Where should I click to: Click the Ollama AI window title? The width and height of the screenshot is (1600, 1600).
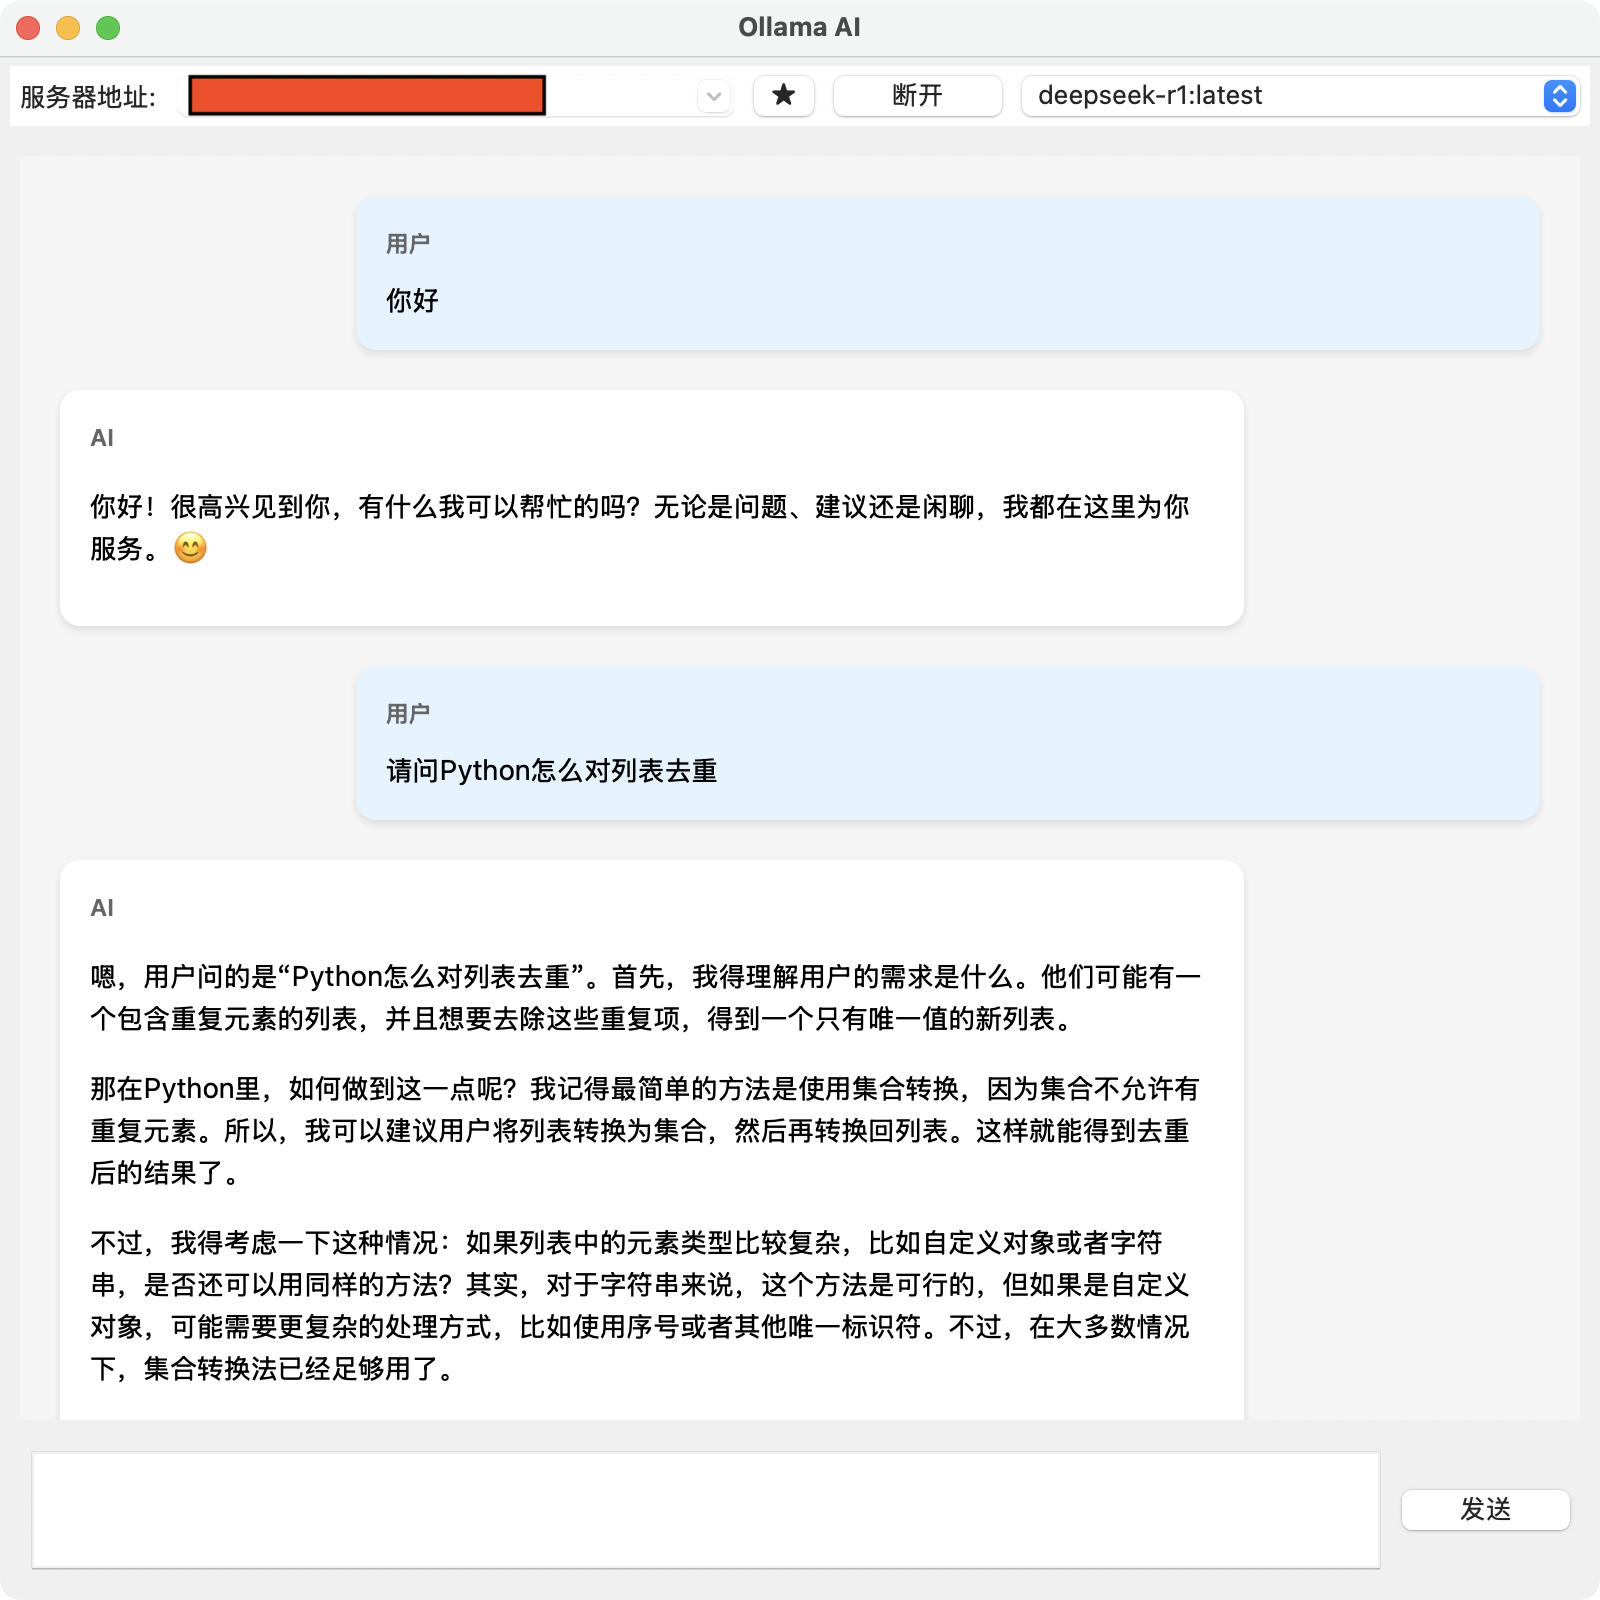click(799, 27)
